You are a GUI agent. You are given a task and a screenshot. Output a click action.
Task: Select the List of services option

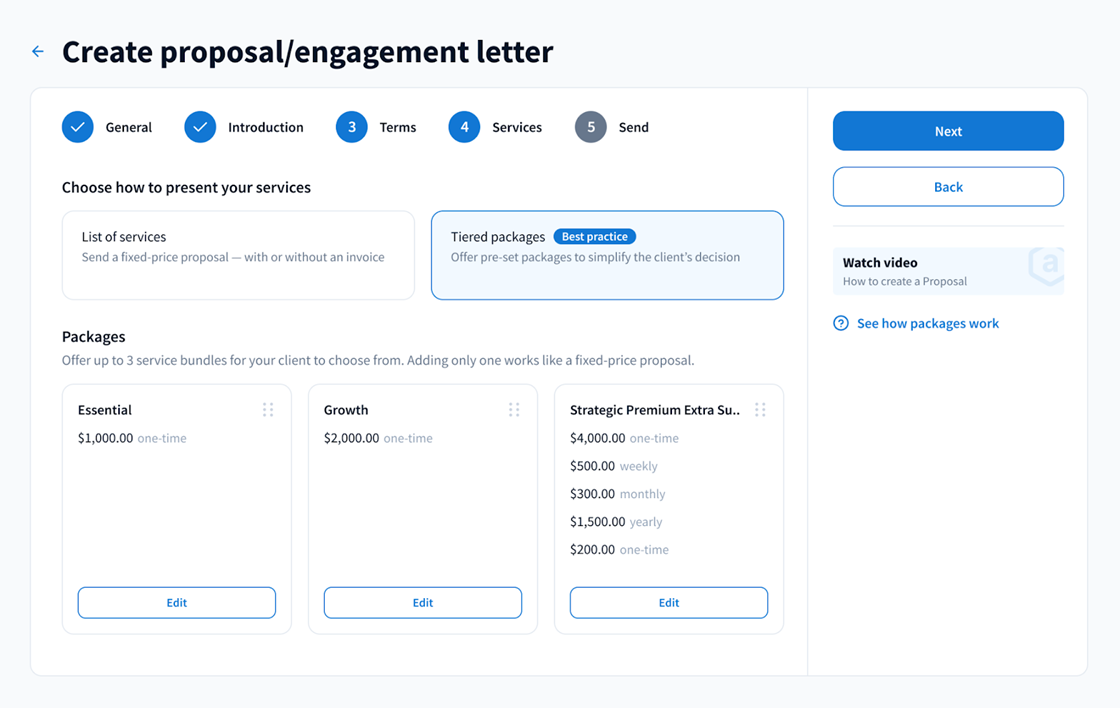[x=238, y=255]
